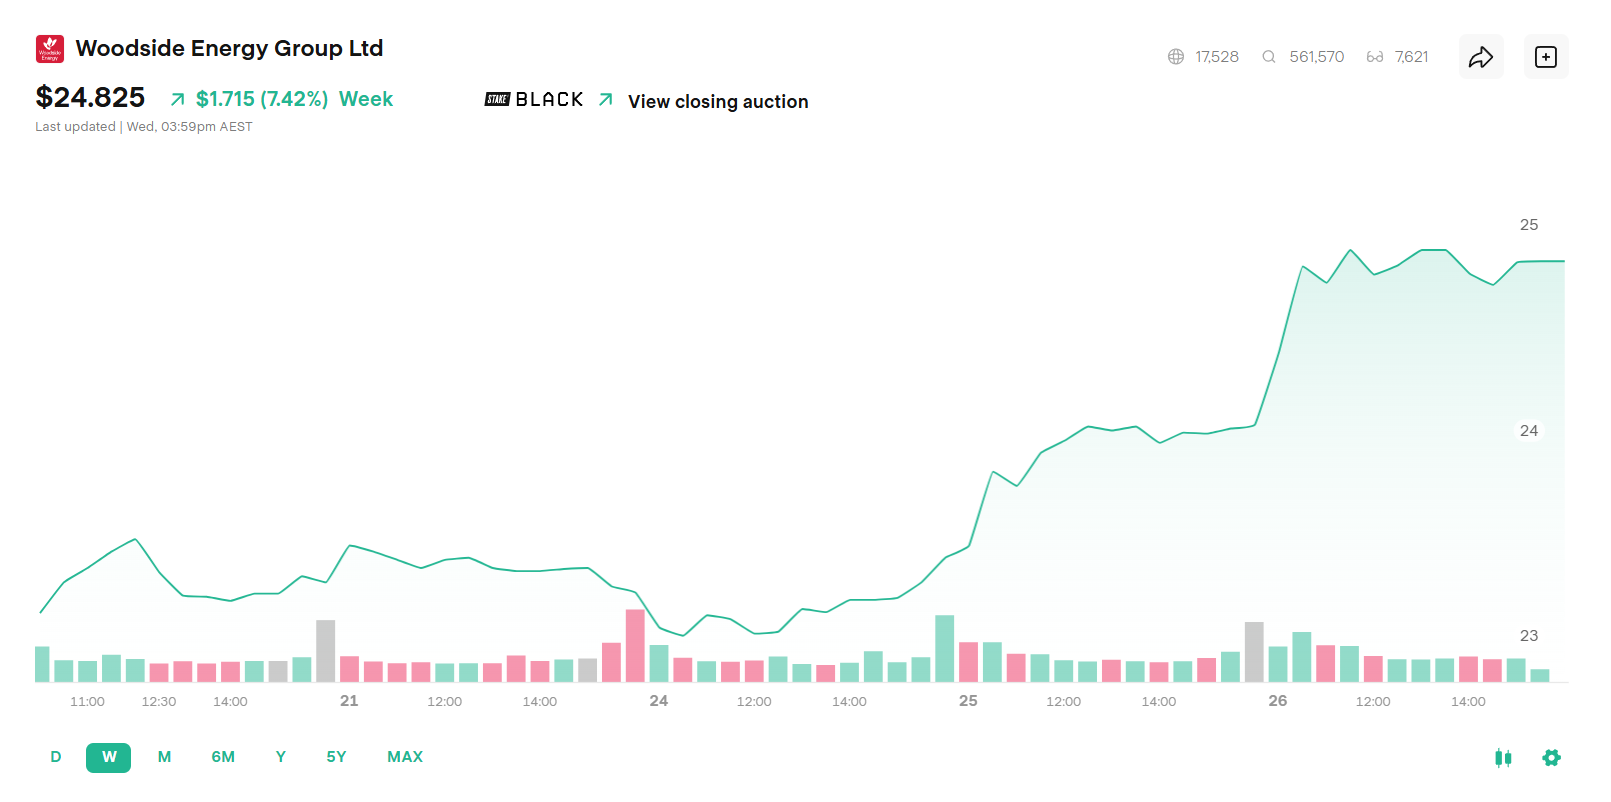Viewport: 1611px width, 802px height.
Task: Click the tallest pink volume bar
Action: (635, 646)
